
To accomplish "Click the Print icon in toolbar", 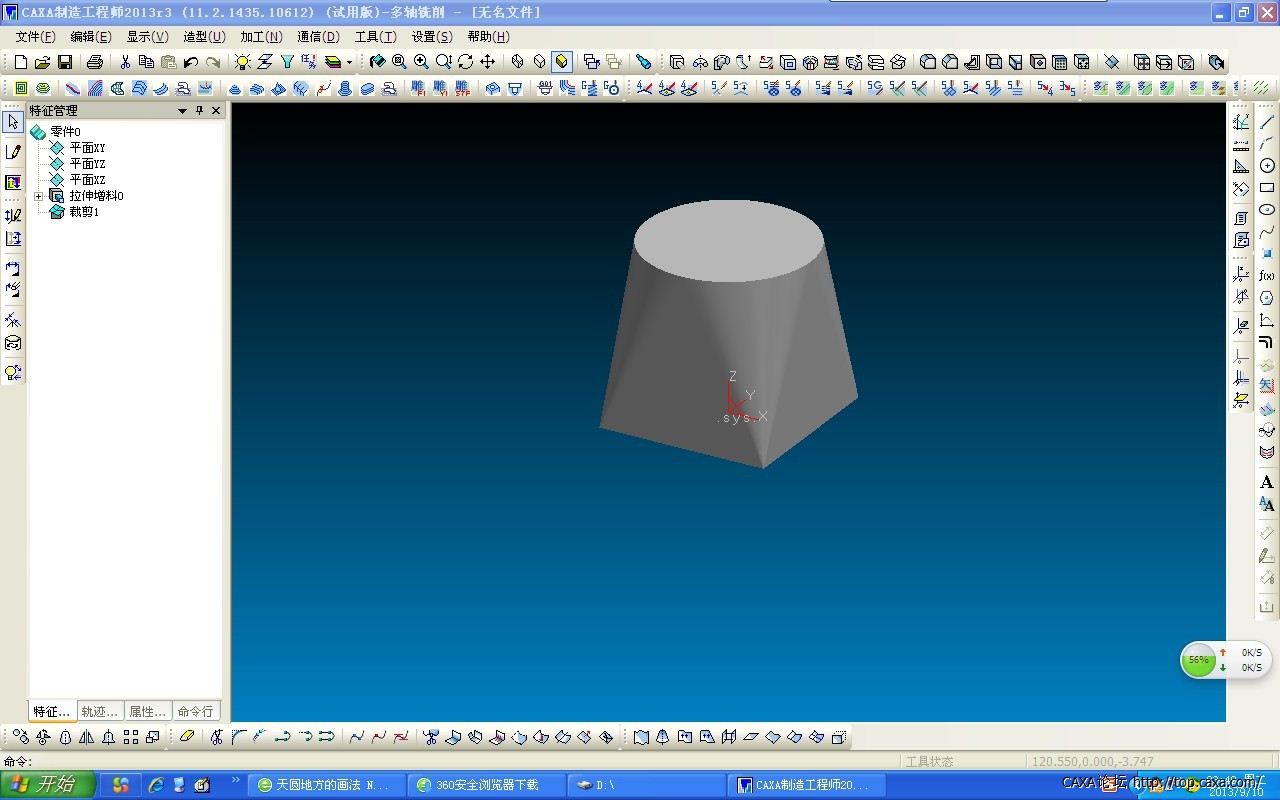I will (x=94, y=62).
